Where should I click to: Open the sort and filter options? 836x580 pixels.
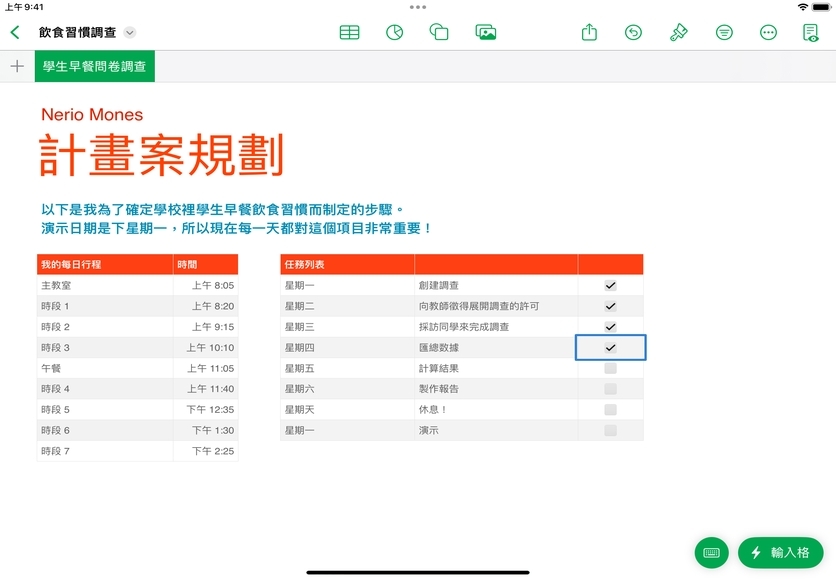724,32
